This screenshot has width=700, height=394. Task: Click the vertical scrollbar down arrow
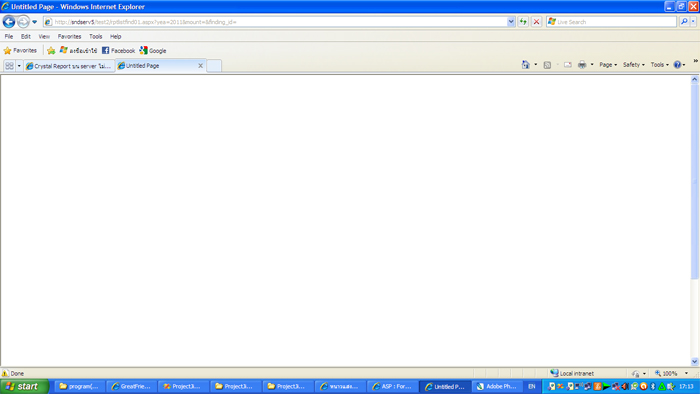[x=695, y=362]
